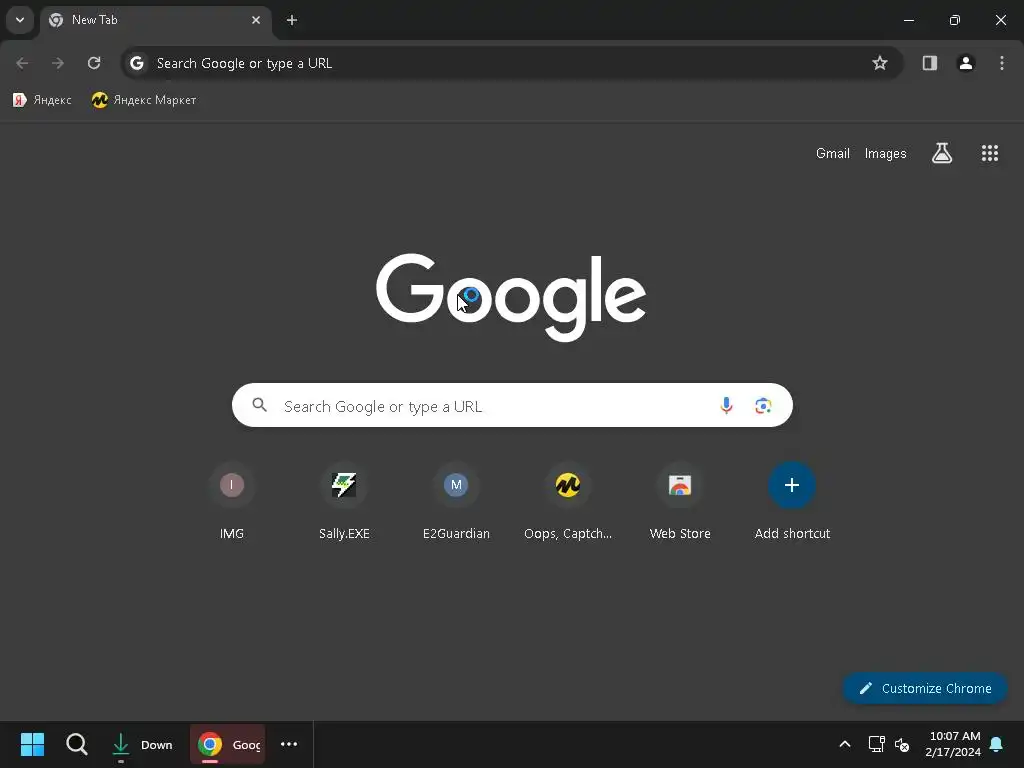Open the Chrome profile menu
Viewport: 1024px width, 768px height.
(966, 63)
